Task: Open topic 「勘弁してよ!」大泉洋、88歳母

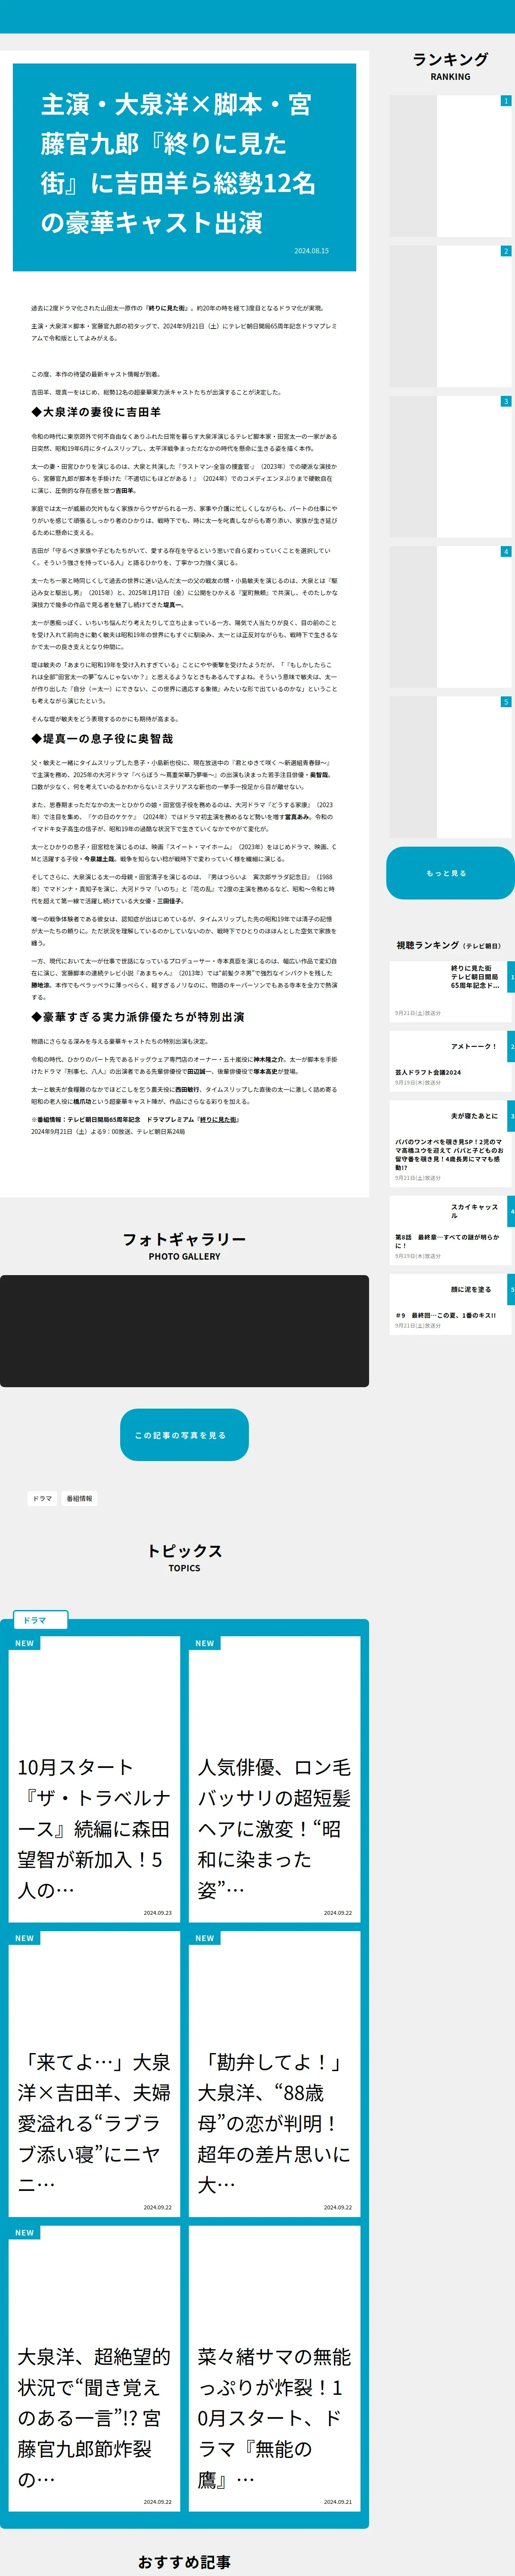Action: coord(274,2074)
